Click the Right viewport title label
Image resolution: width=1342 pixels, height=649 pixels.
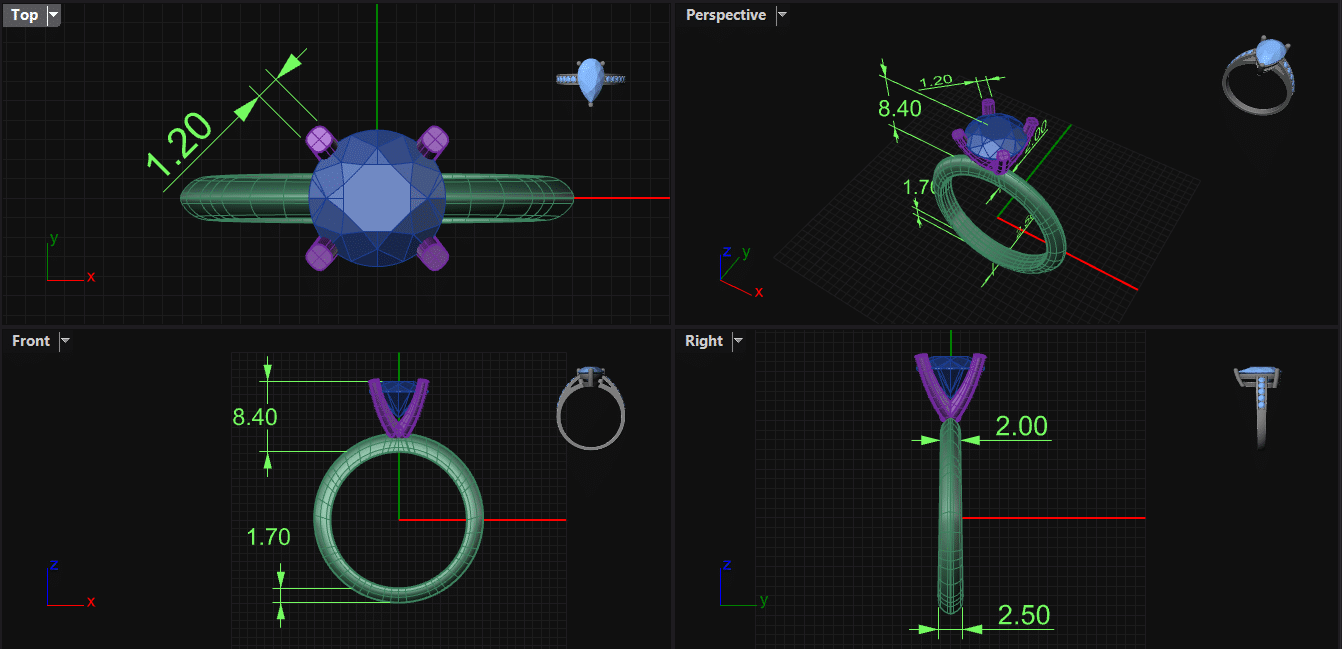[x=704, y=341]
